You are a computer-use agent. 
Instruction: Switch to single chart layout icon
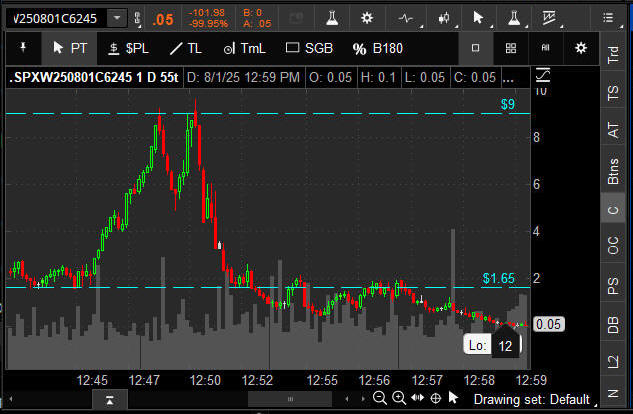click(476, 48)
